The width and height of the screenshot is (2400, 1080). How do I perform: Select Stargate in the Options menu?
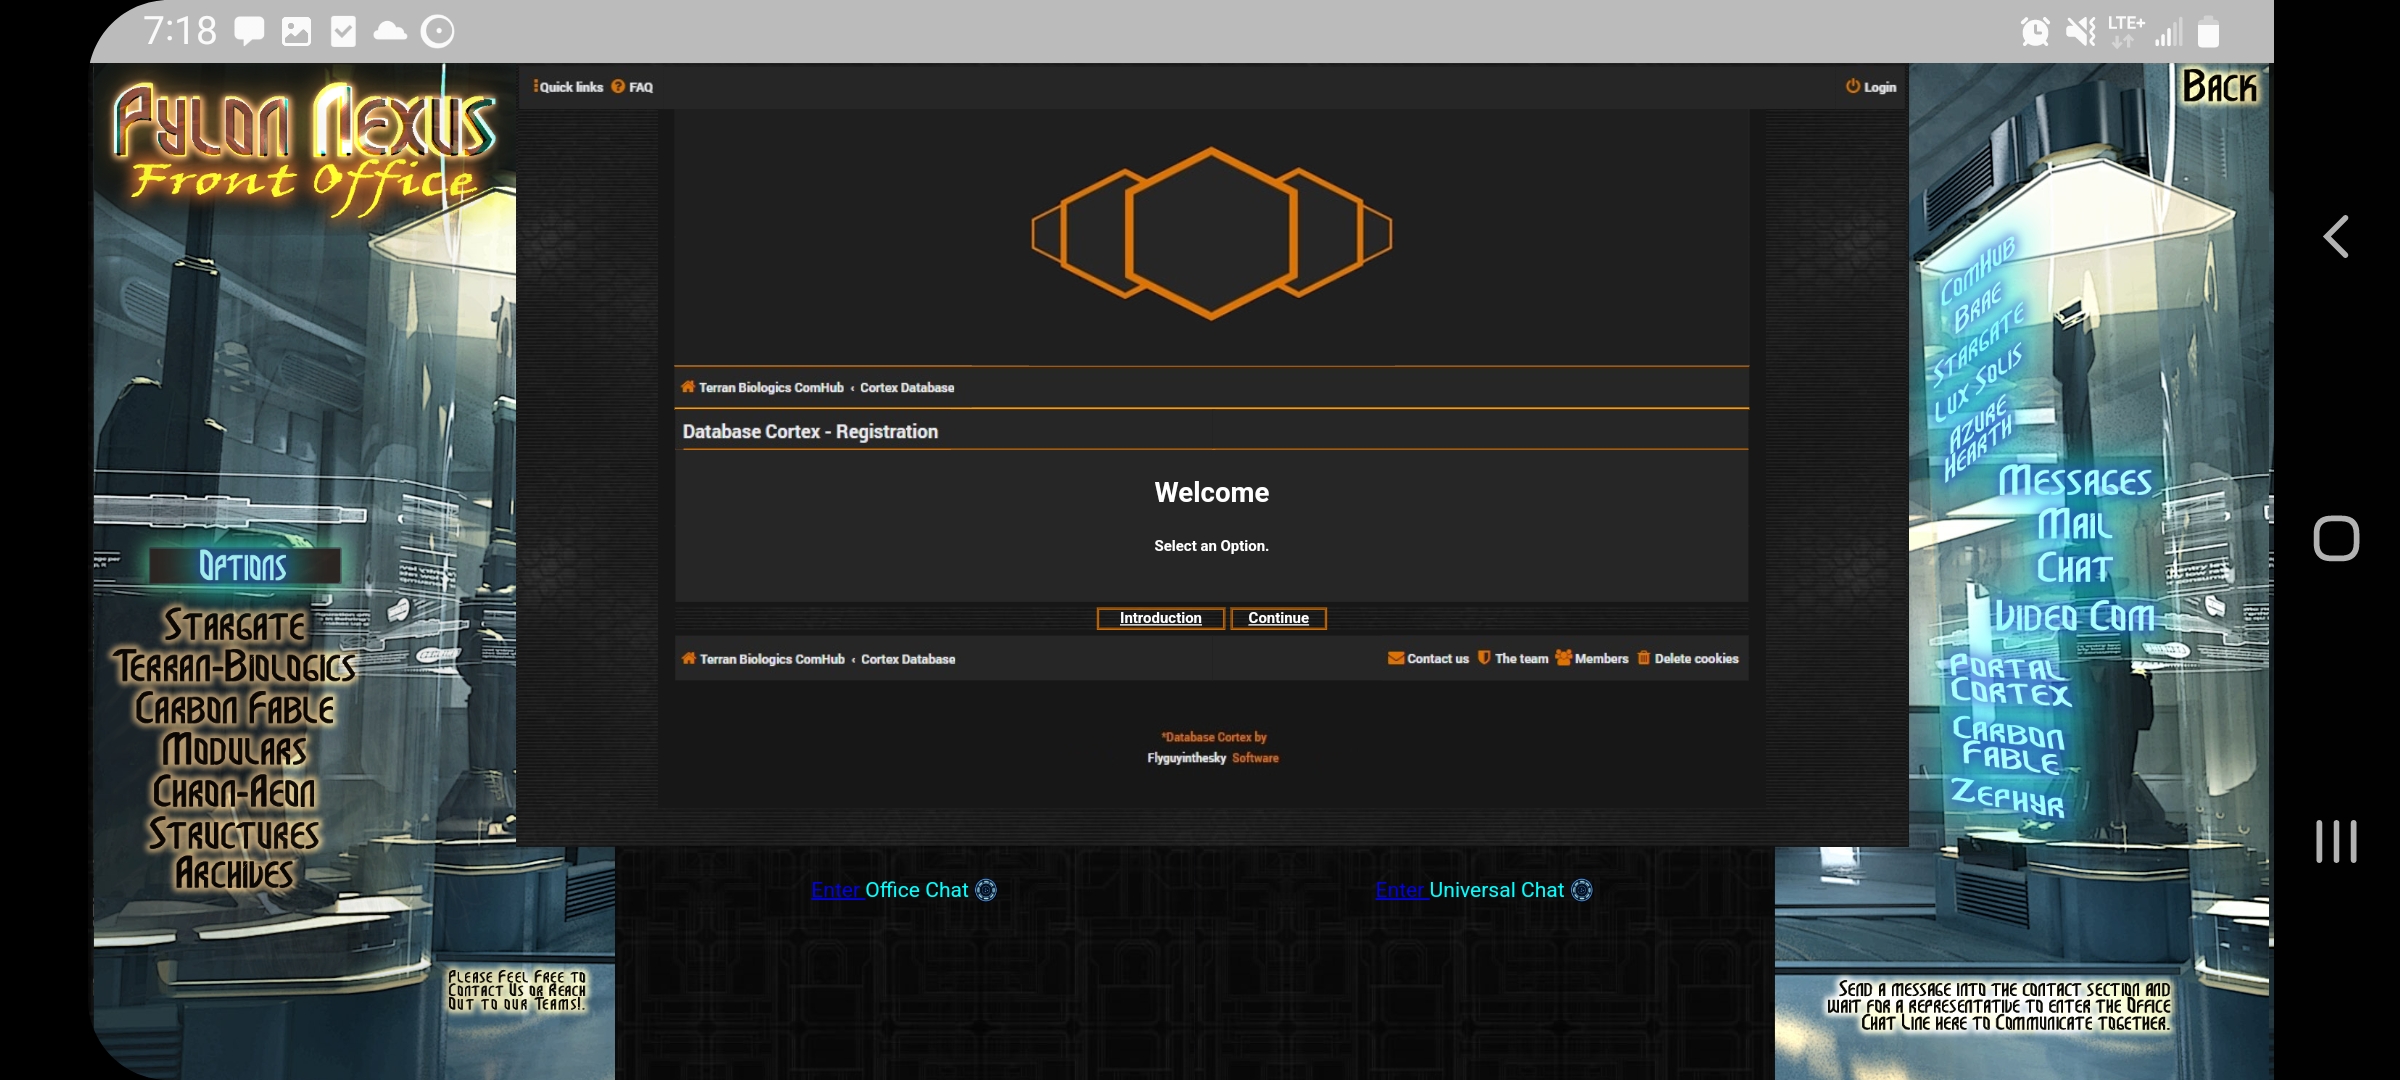point(235,626)
